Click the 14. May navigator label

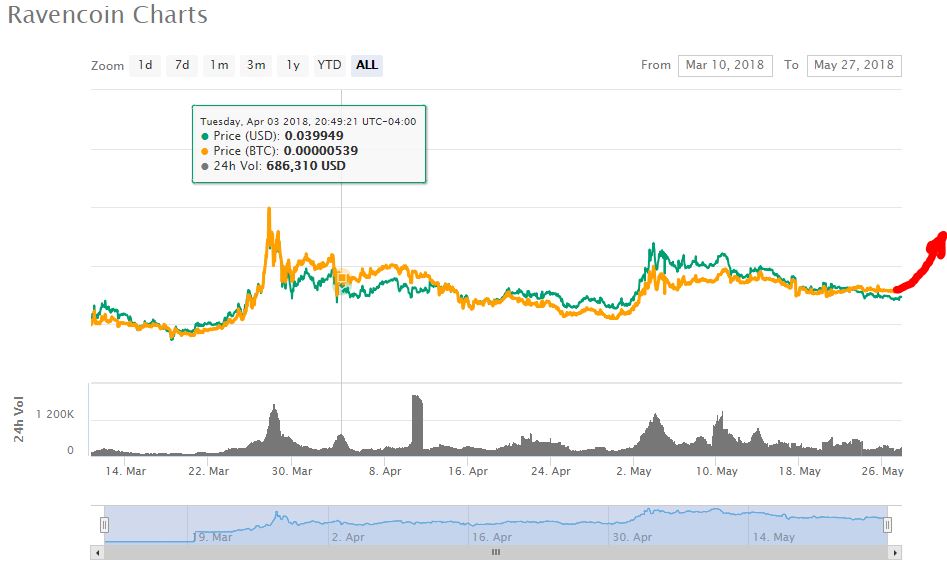tap(774, 537)
